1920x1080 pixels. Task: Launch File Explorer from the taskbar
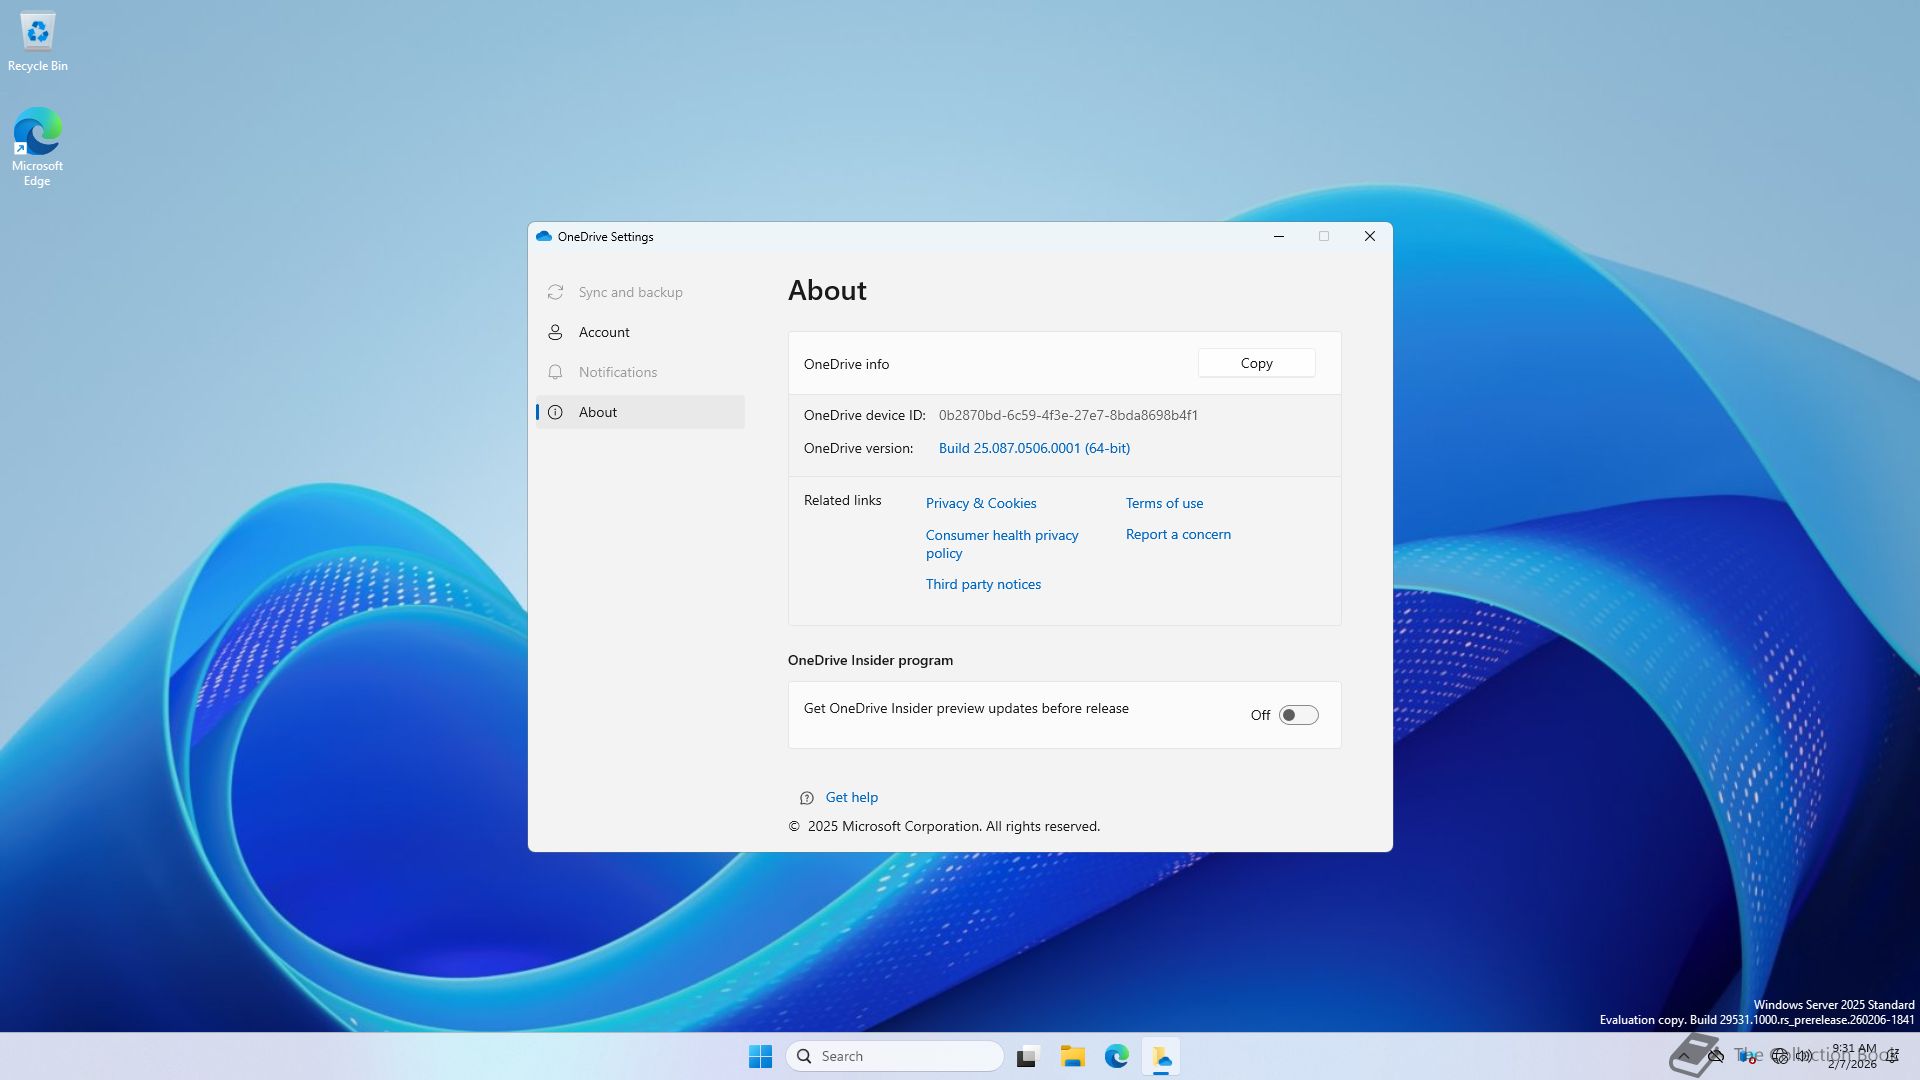[1072, 1056]
